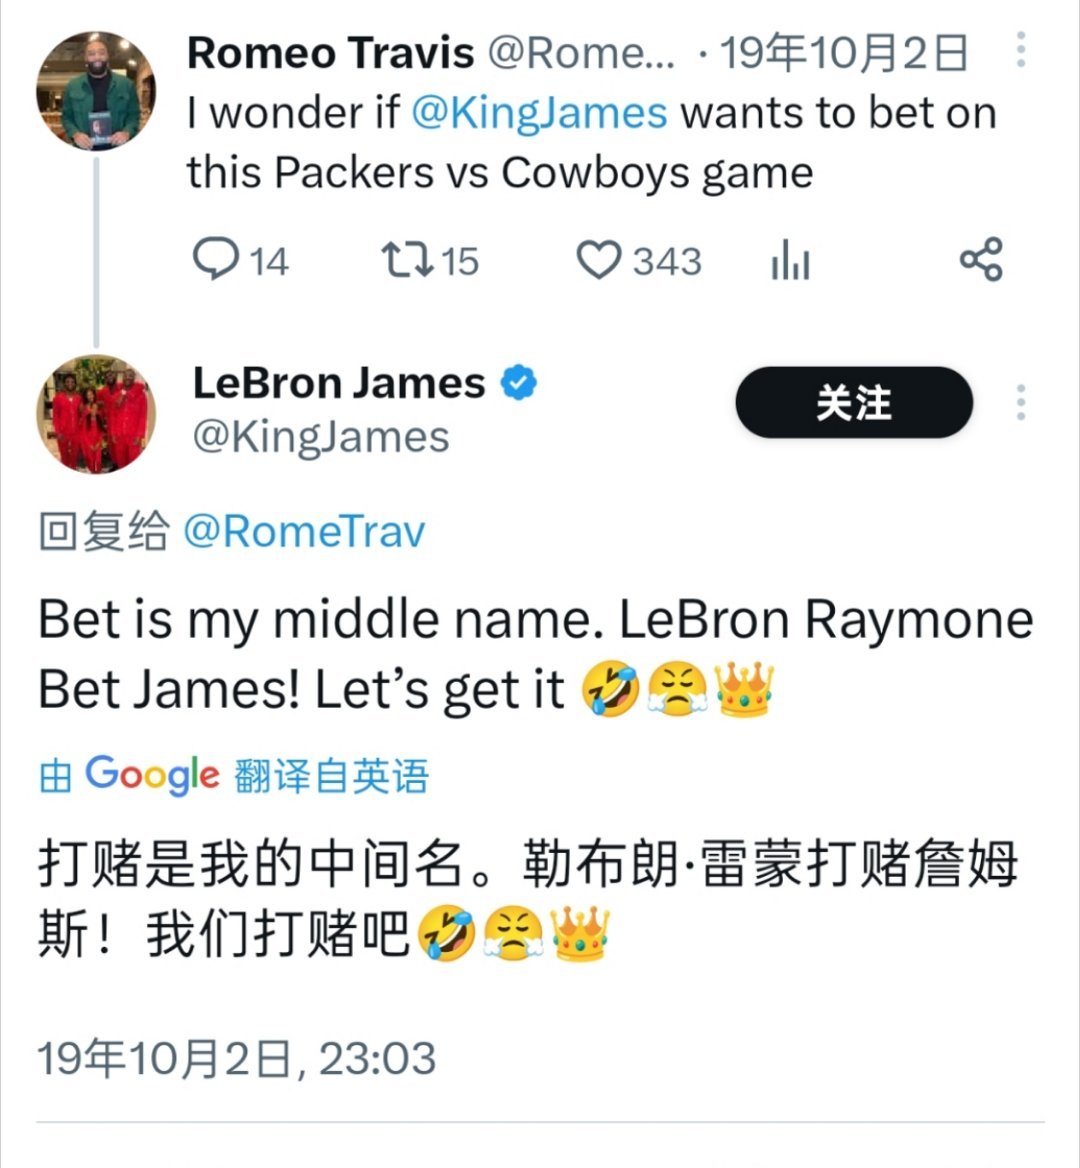Open the LeBron James display name
This screenshot has width=1080, height=1168.
(x=340, y=383)
